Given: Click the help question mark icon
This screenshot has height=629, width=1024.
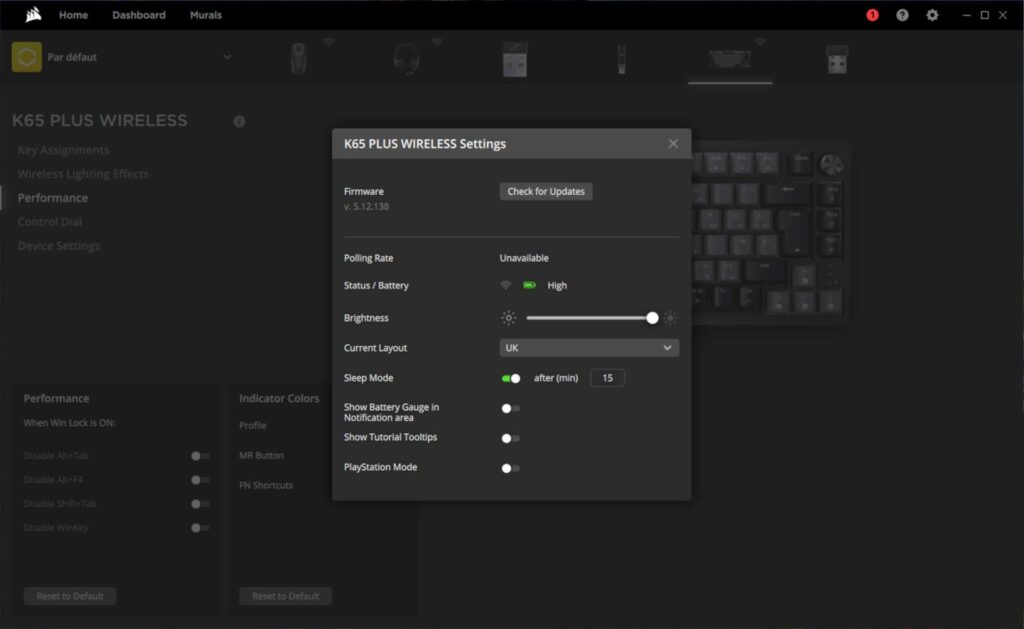Looking at the screenshot, I should (x=903, y=15).
